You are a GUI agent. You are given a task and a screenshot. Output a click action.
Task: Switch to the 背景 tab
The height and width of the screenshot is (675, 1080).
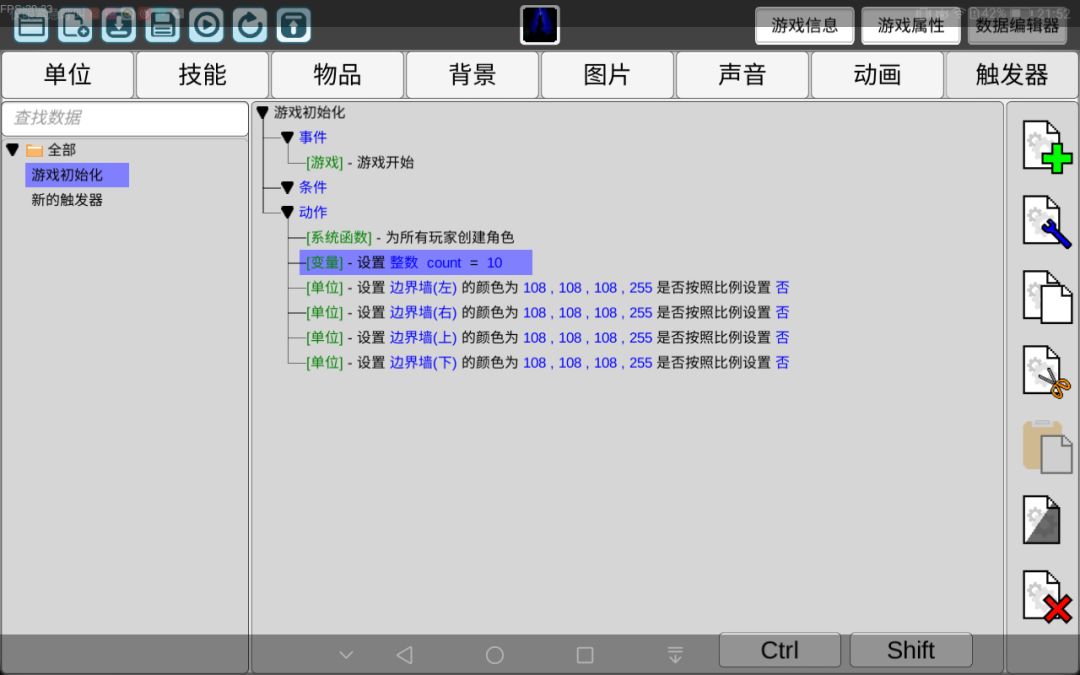pos(472,74)
